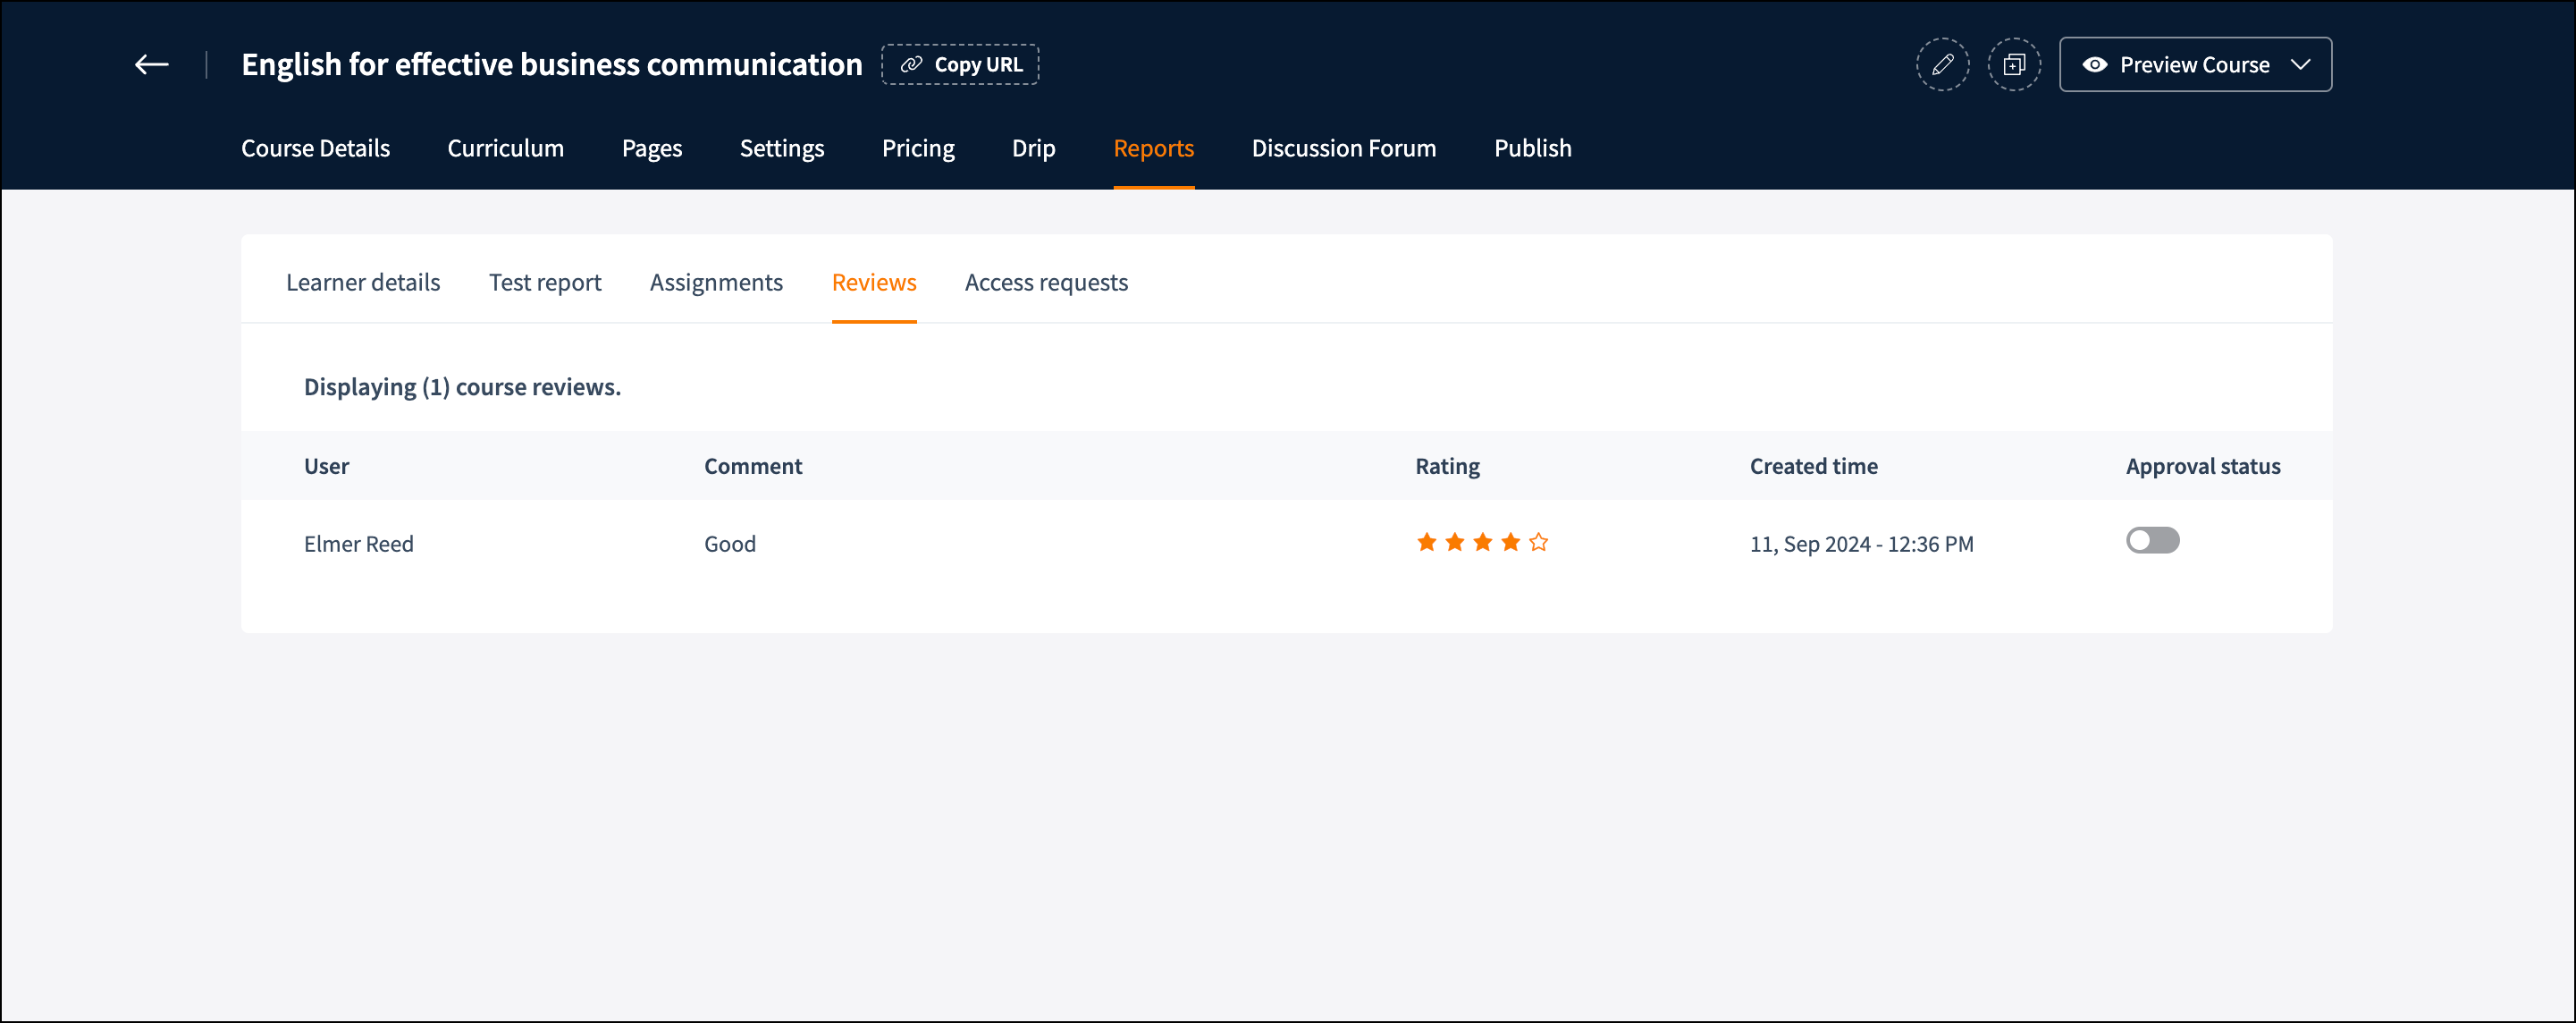Click the empty fifth rating star
The image size is (2576, 1023).
tap(1538, 542)
